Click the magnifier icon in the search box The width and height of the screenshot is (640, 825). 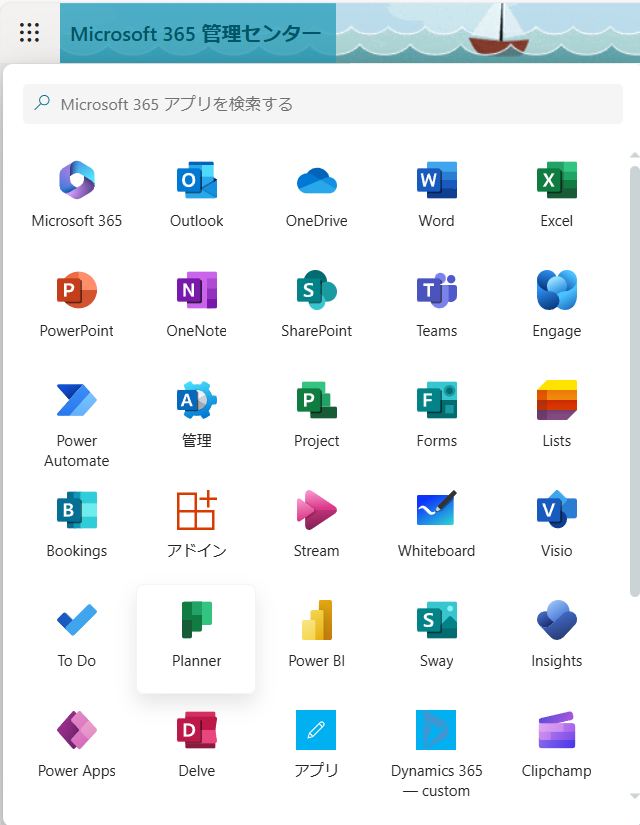click(x=42, y=103)
